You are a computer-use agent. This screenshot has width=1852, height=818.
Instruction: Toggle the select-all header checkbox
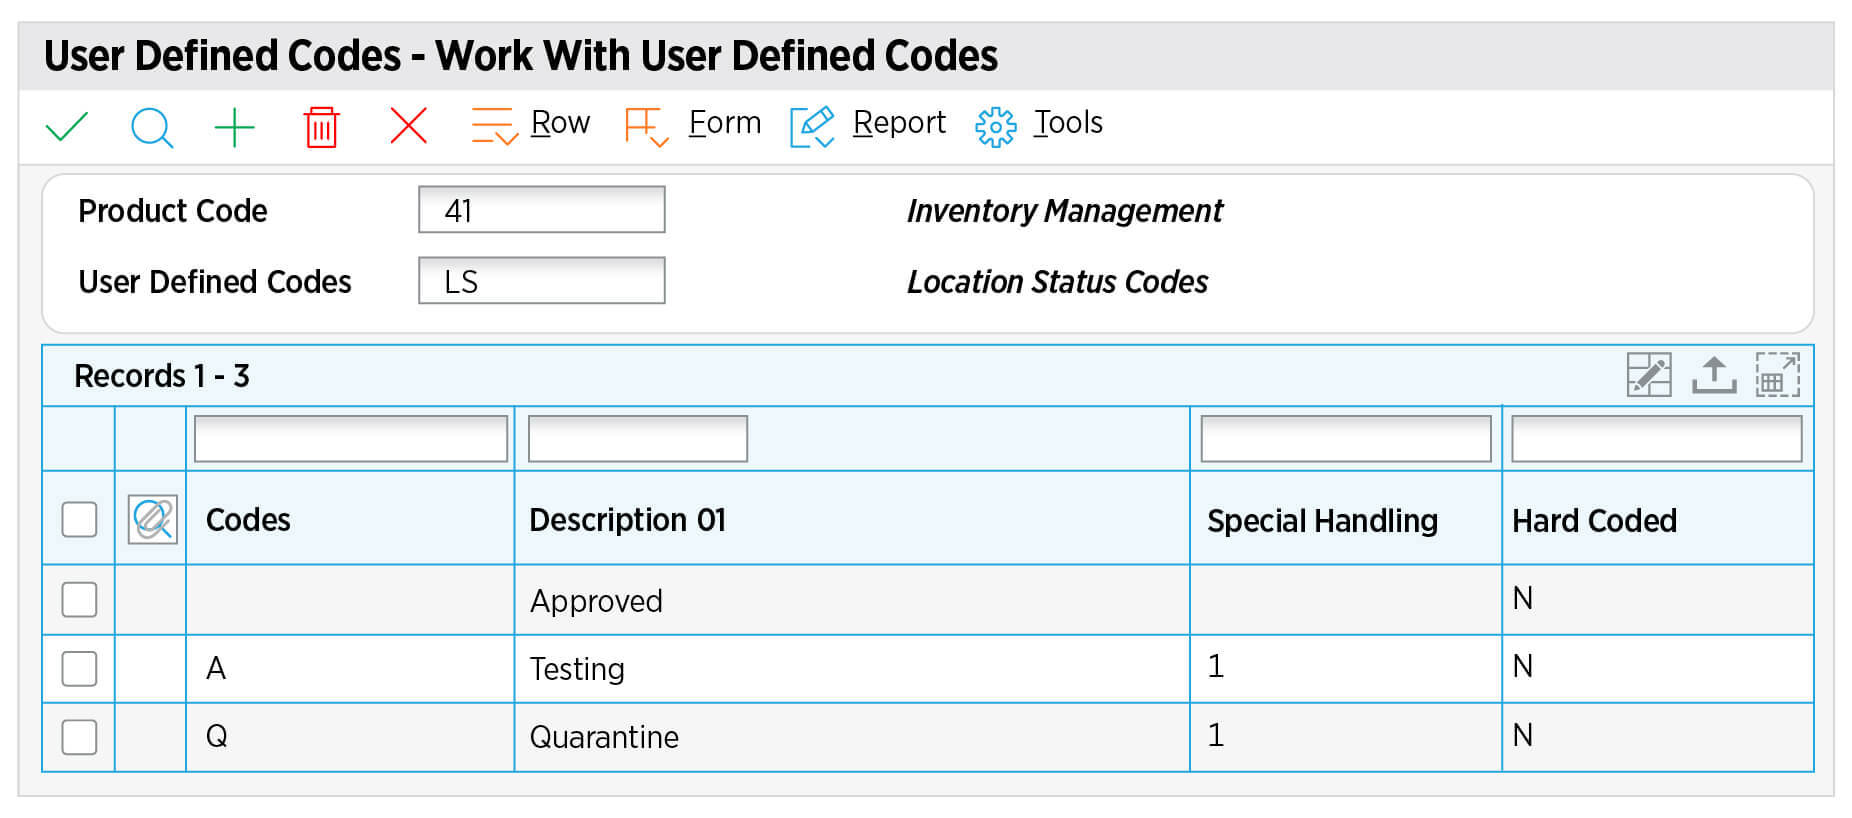(80, 519)
